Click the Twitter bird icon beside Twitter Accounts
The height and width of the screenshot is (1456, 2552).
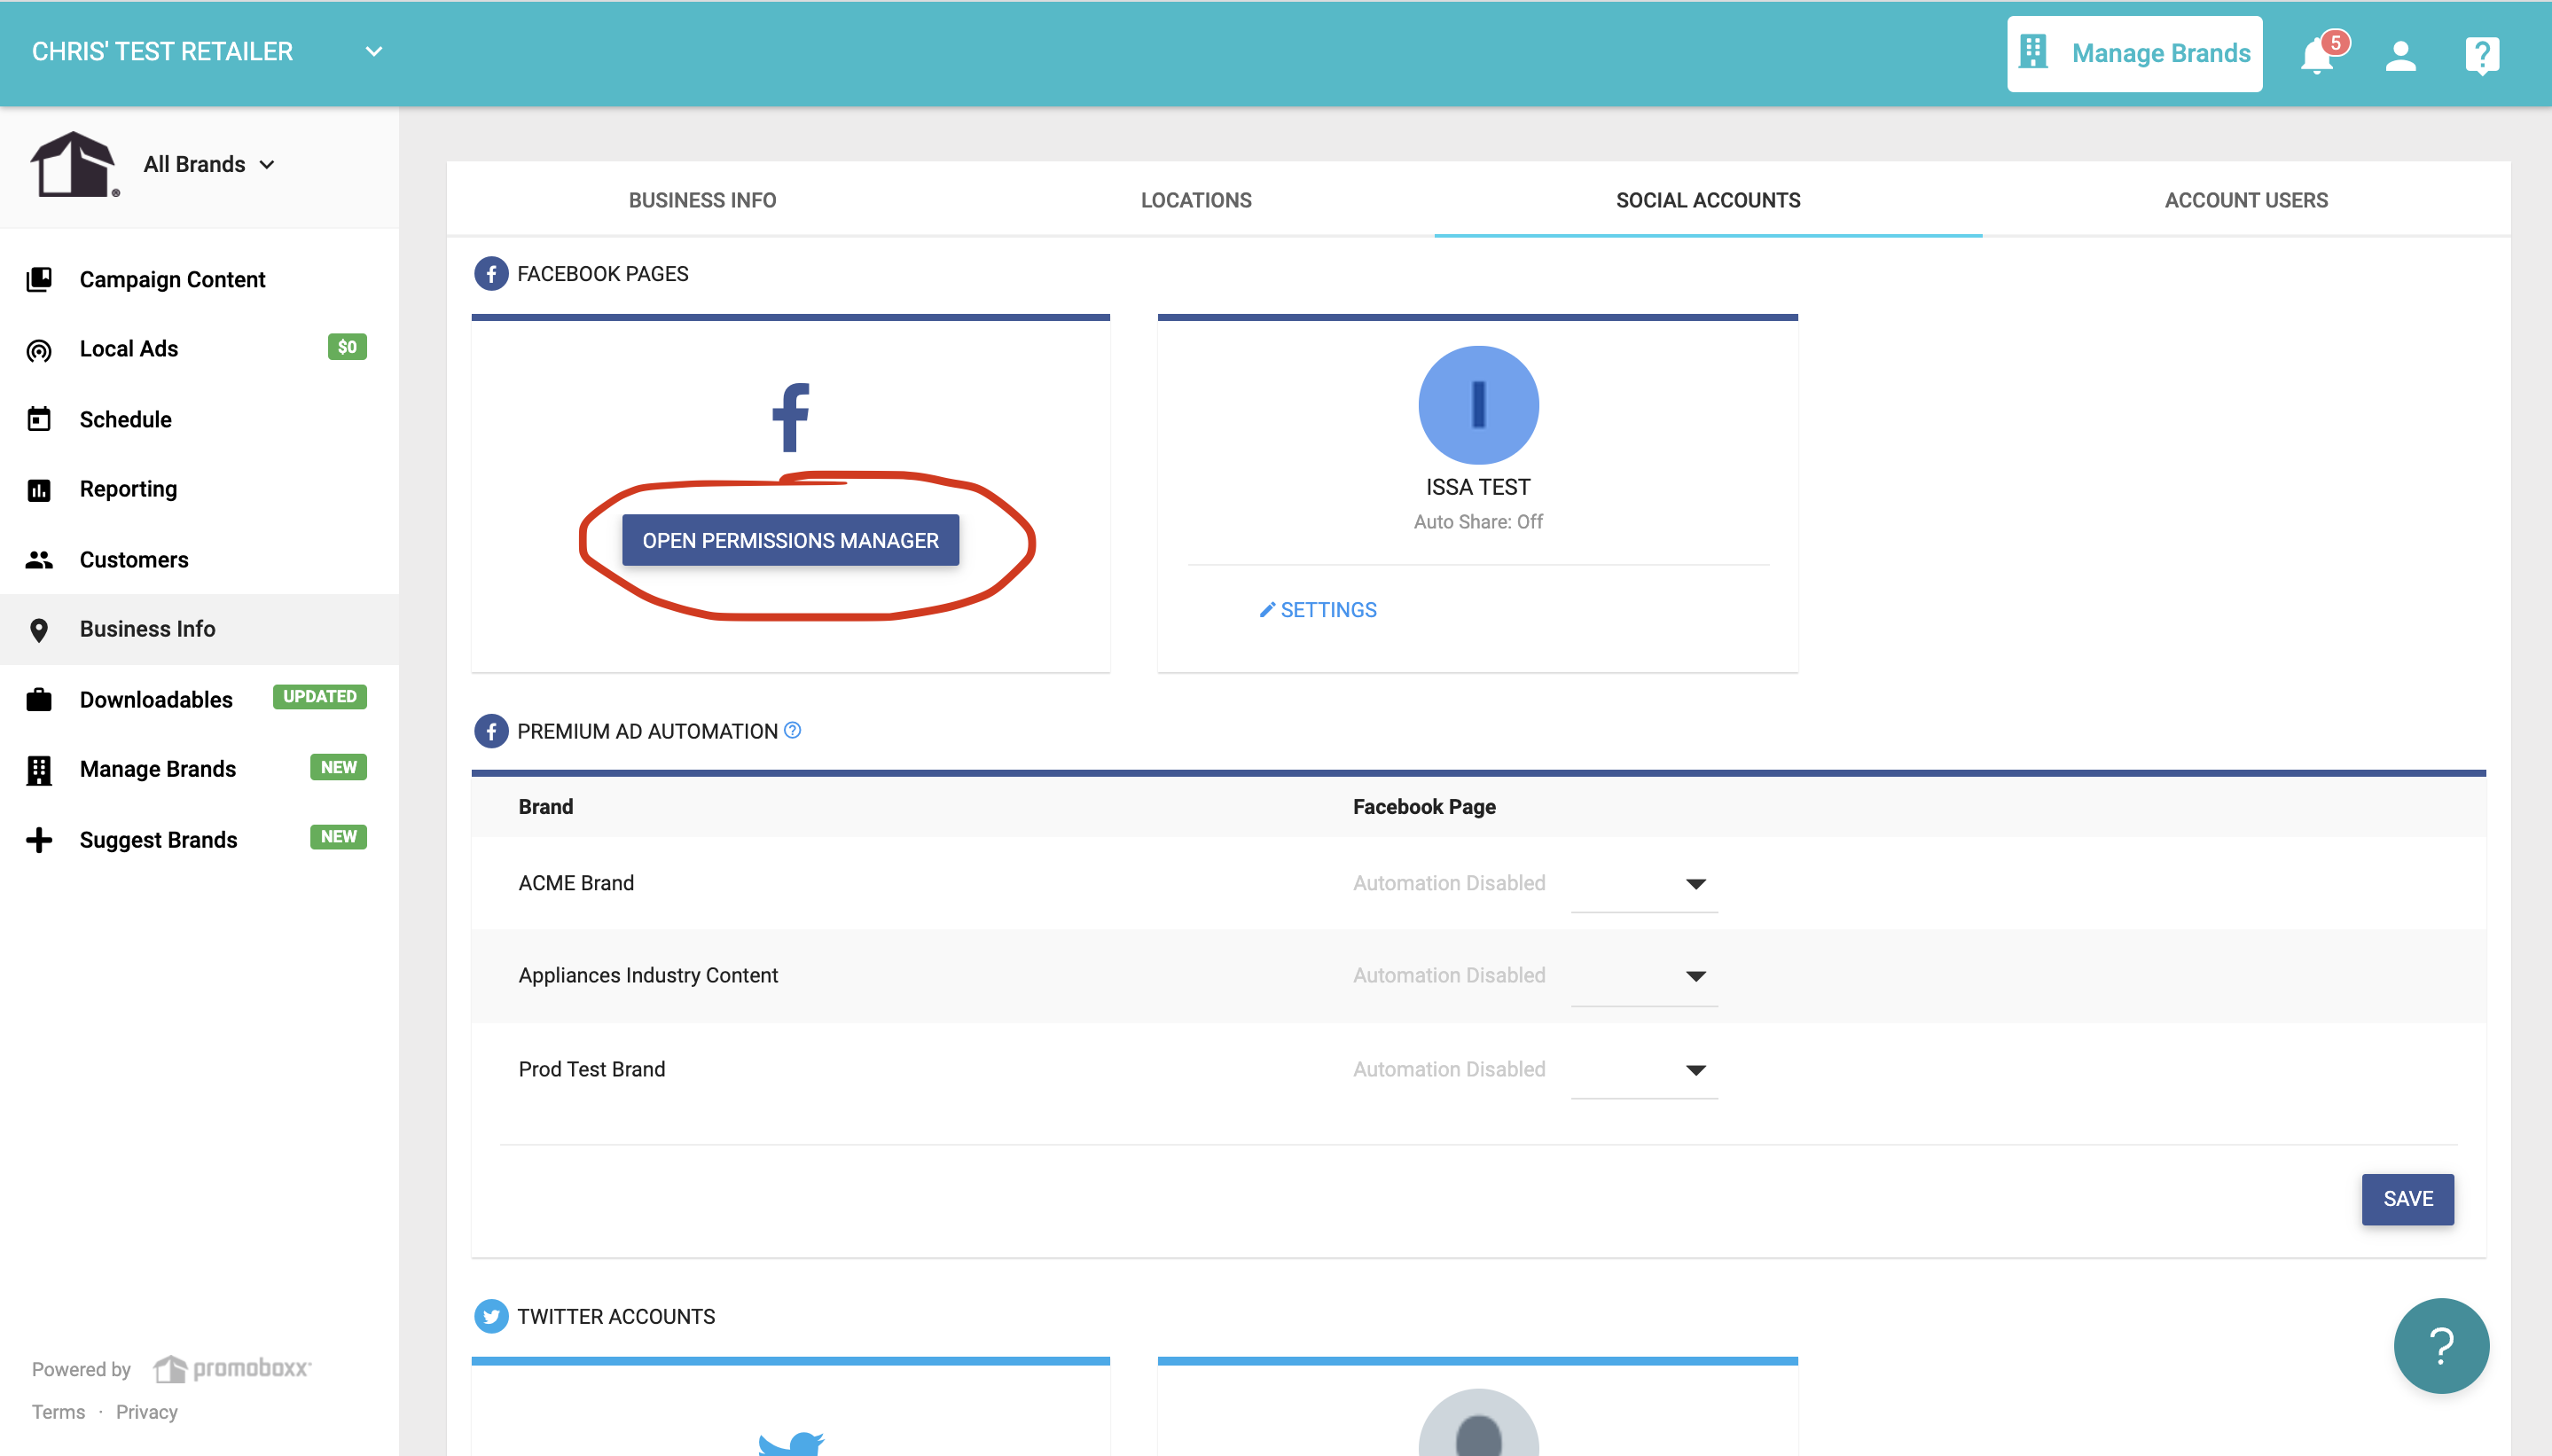click(x=491, y=1315)
